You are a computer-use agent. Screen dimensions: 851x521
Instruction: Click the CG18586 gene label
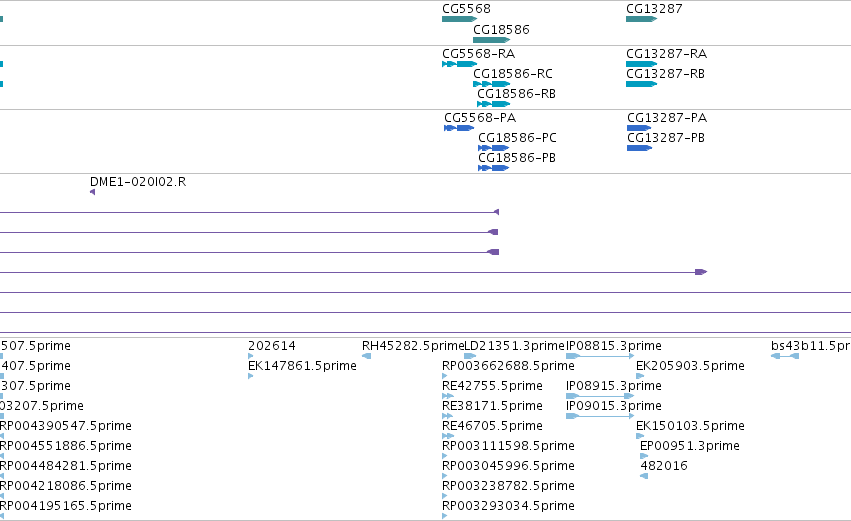(x=501, y=29)
